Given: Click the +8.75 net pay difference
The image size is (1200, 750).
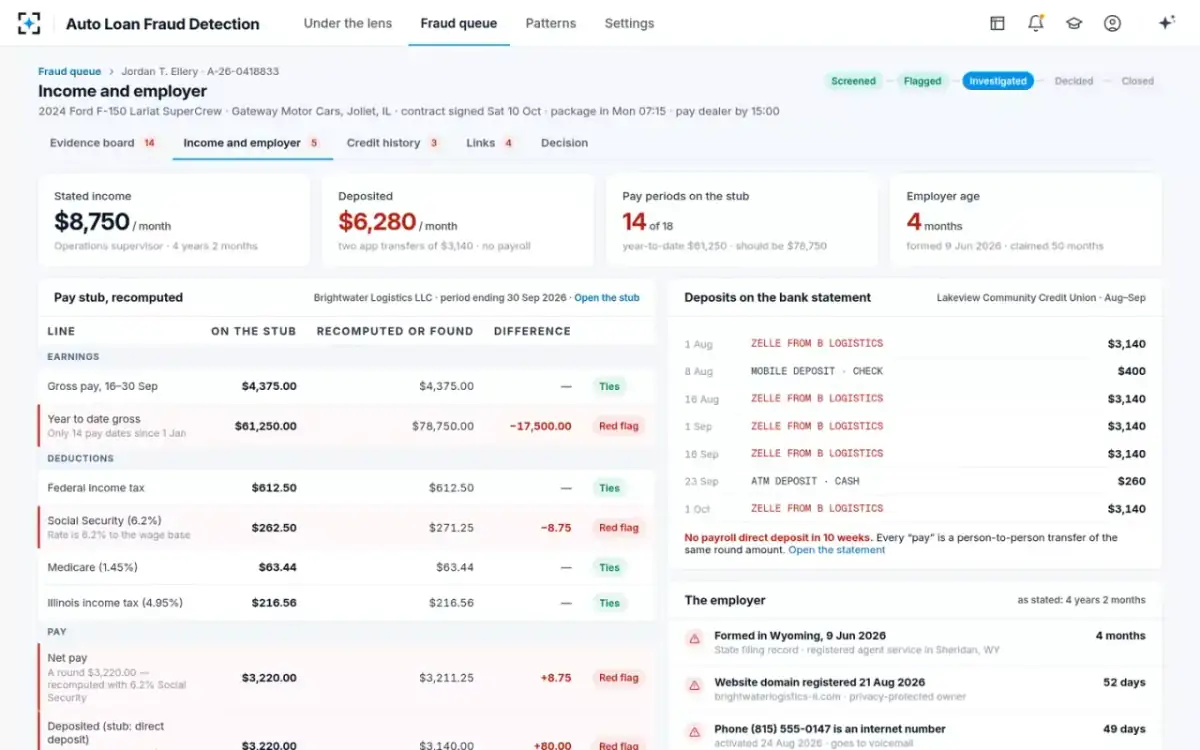Looking at the screenshot, I should [x=556, y=678].
